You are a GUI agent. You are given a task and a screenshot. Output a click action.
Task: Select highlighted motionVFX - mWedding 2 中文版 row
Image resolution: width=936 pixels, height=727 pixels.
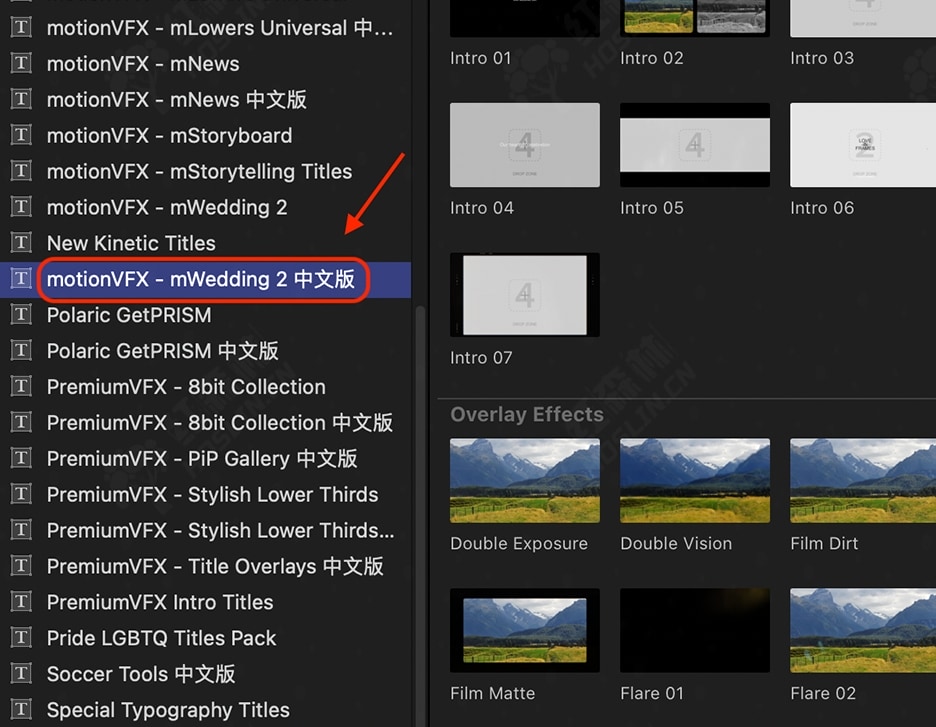pyautogui.click(x=205, y=279)
